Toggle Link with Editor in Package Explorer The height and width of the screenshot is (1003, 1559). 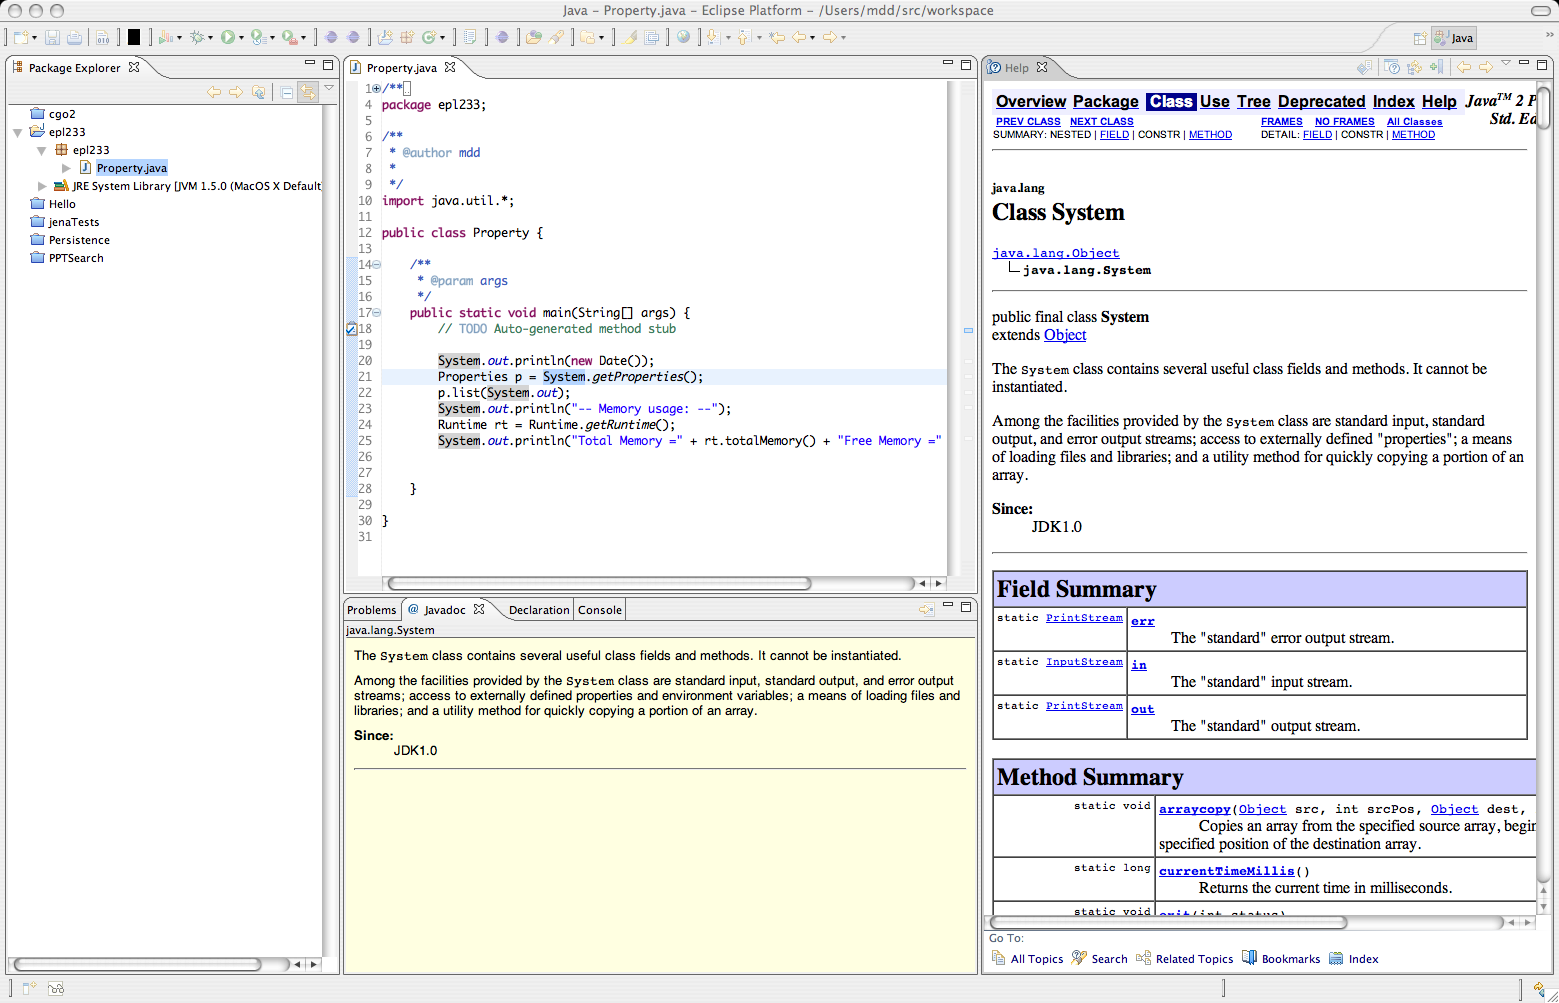308,92
